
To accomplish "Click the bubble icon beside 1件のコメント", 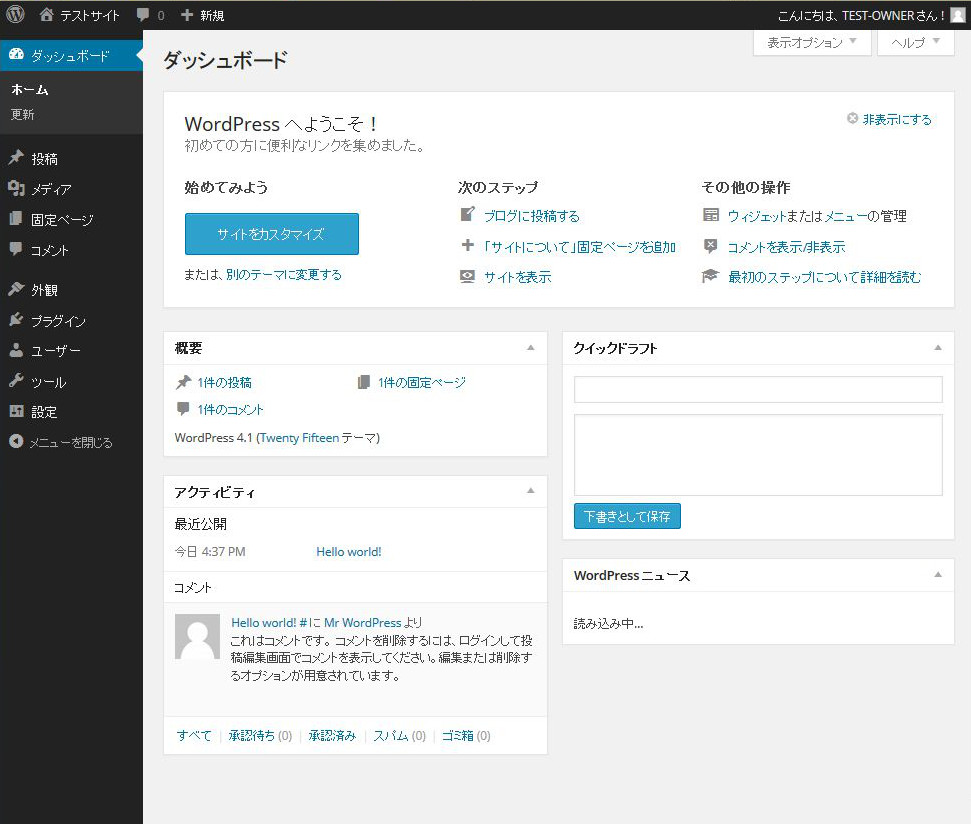I will 183,409.
